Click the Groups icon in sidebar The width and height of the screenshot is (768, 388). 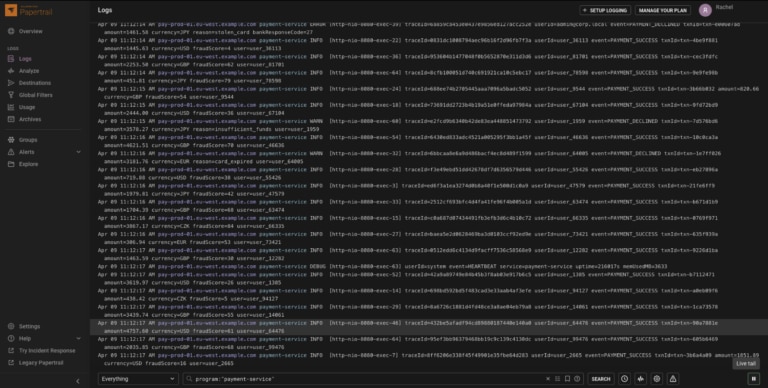(x=11, y=140)
